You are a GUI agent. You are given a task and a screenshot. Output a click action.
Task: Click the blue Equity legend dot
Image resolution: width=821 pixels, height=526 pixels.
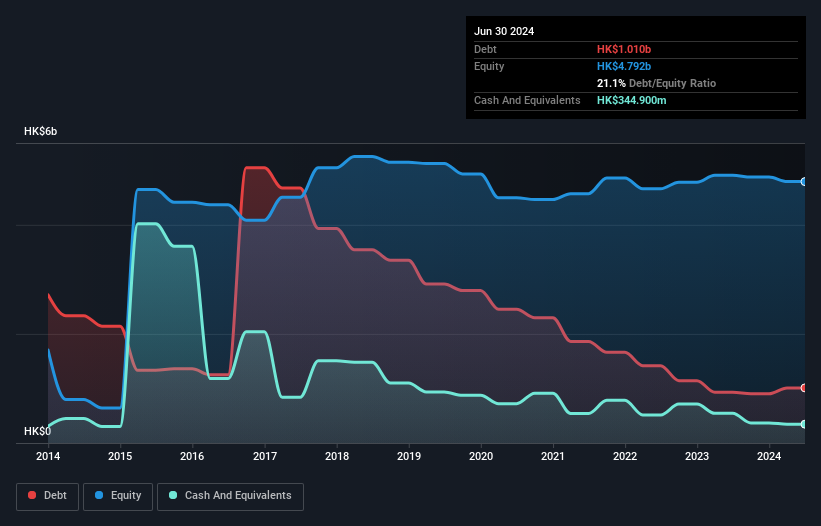click(99, 495)
